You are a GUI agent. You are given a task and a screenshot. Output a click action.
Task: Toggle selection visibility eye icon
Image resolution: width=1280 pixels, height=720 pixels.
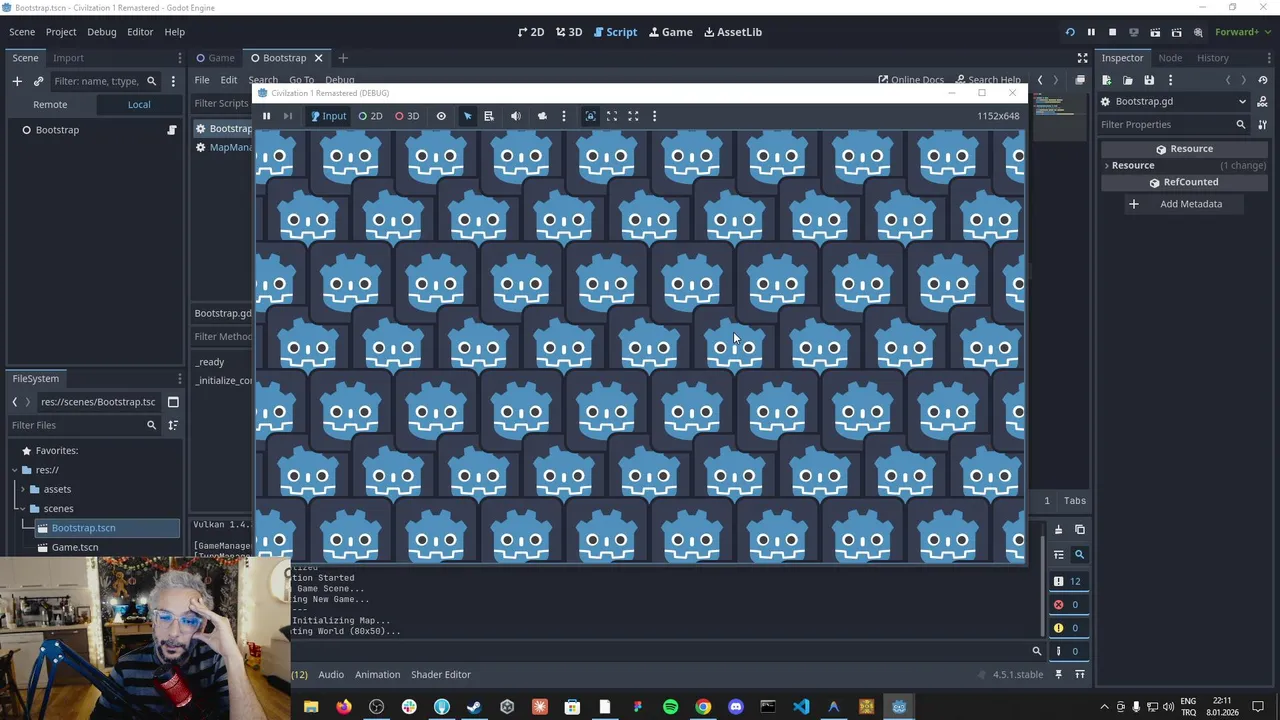[441, 116]
